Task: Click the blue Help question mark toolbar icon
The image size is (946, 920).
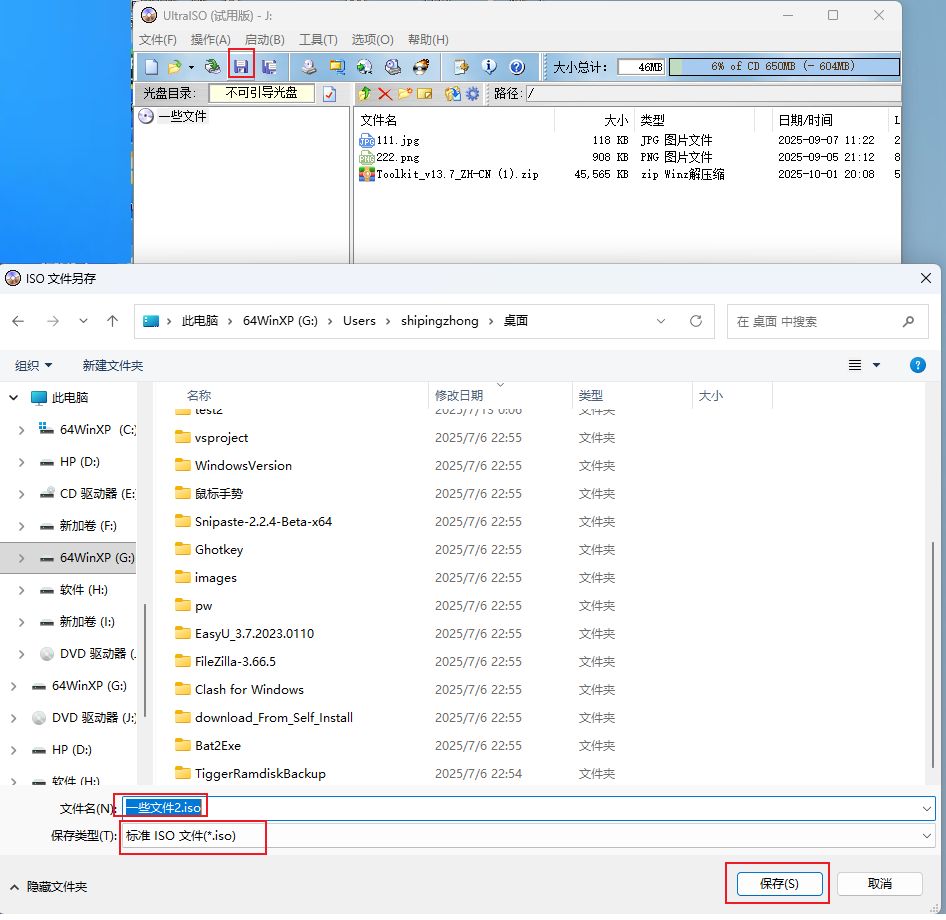Action: pyautogui.click(x=517, y=67)
